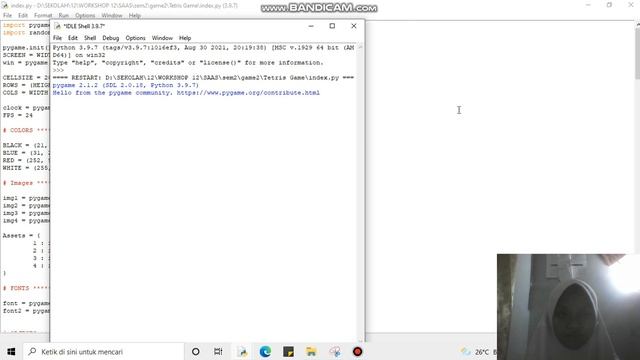This screenshot has height=360, width=640.
Task: Open Run menu in index.py editor
Action: 64,16
